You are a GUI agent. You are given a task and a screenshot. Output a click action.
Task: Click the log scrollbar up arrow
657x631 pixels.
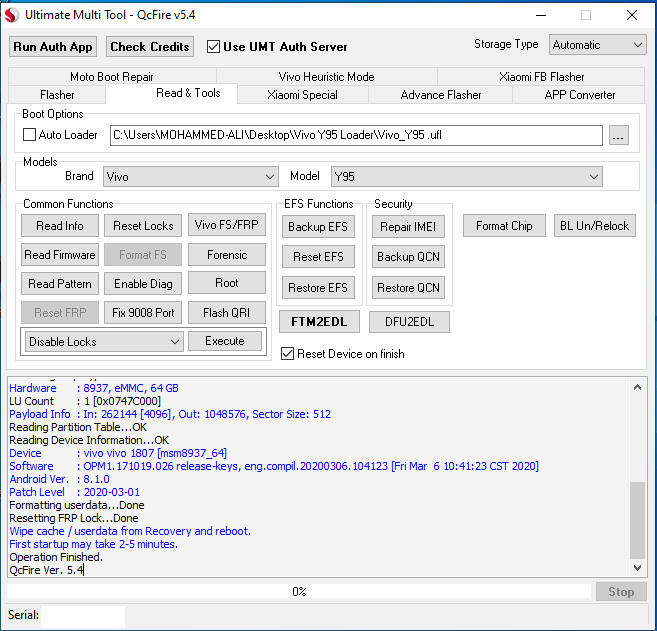[x=637, y=387]
